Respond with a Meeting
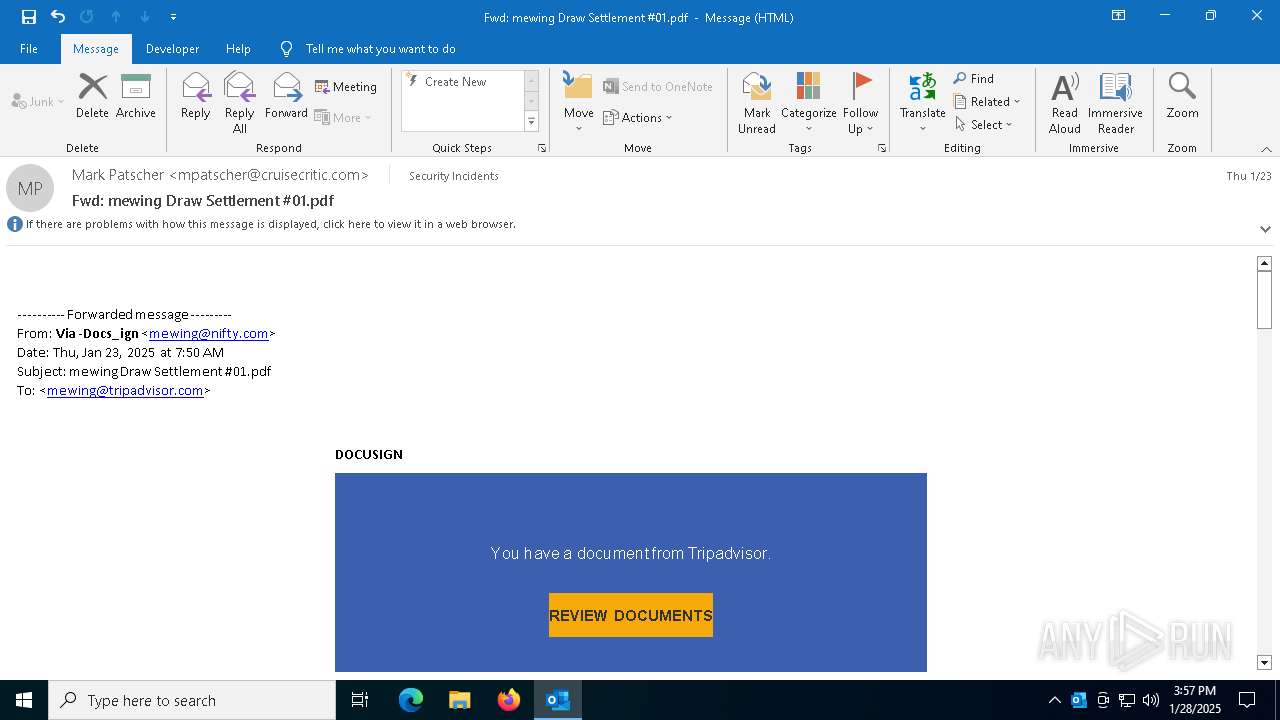The width and height of the screenshot is (1280, 720). coord(346,87)
